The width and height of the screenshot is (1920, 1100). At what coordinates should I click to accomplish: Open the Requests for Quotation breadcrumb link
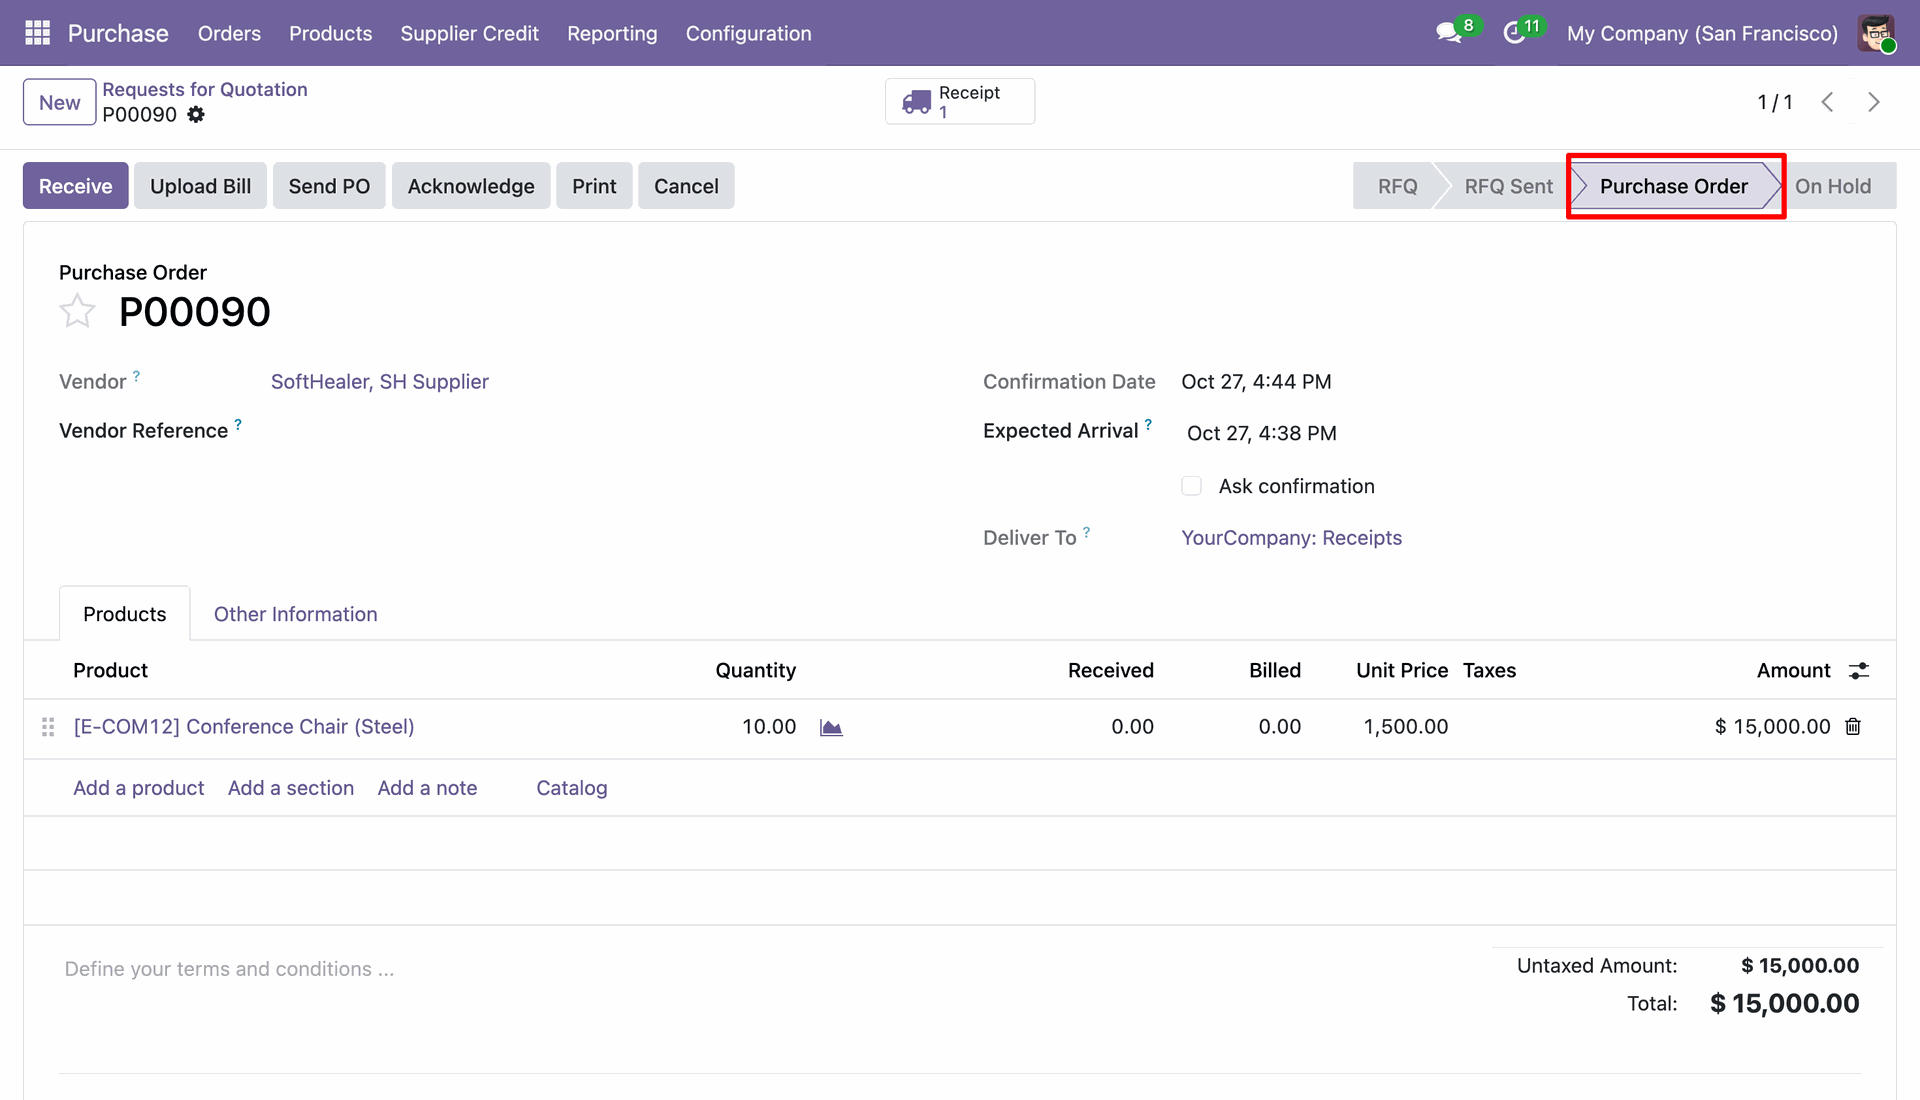205,90
